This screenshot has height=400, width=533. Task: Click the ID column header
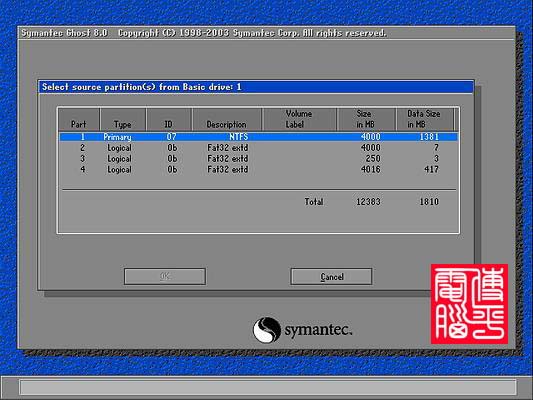(169, 120)
